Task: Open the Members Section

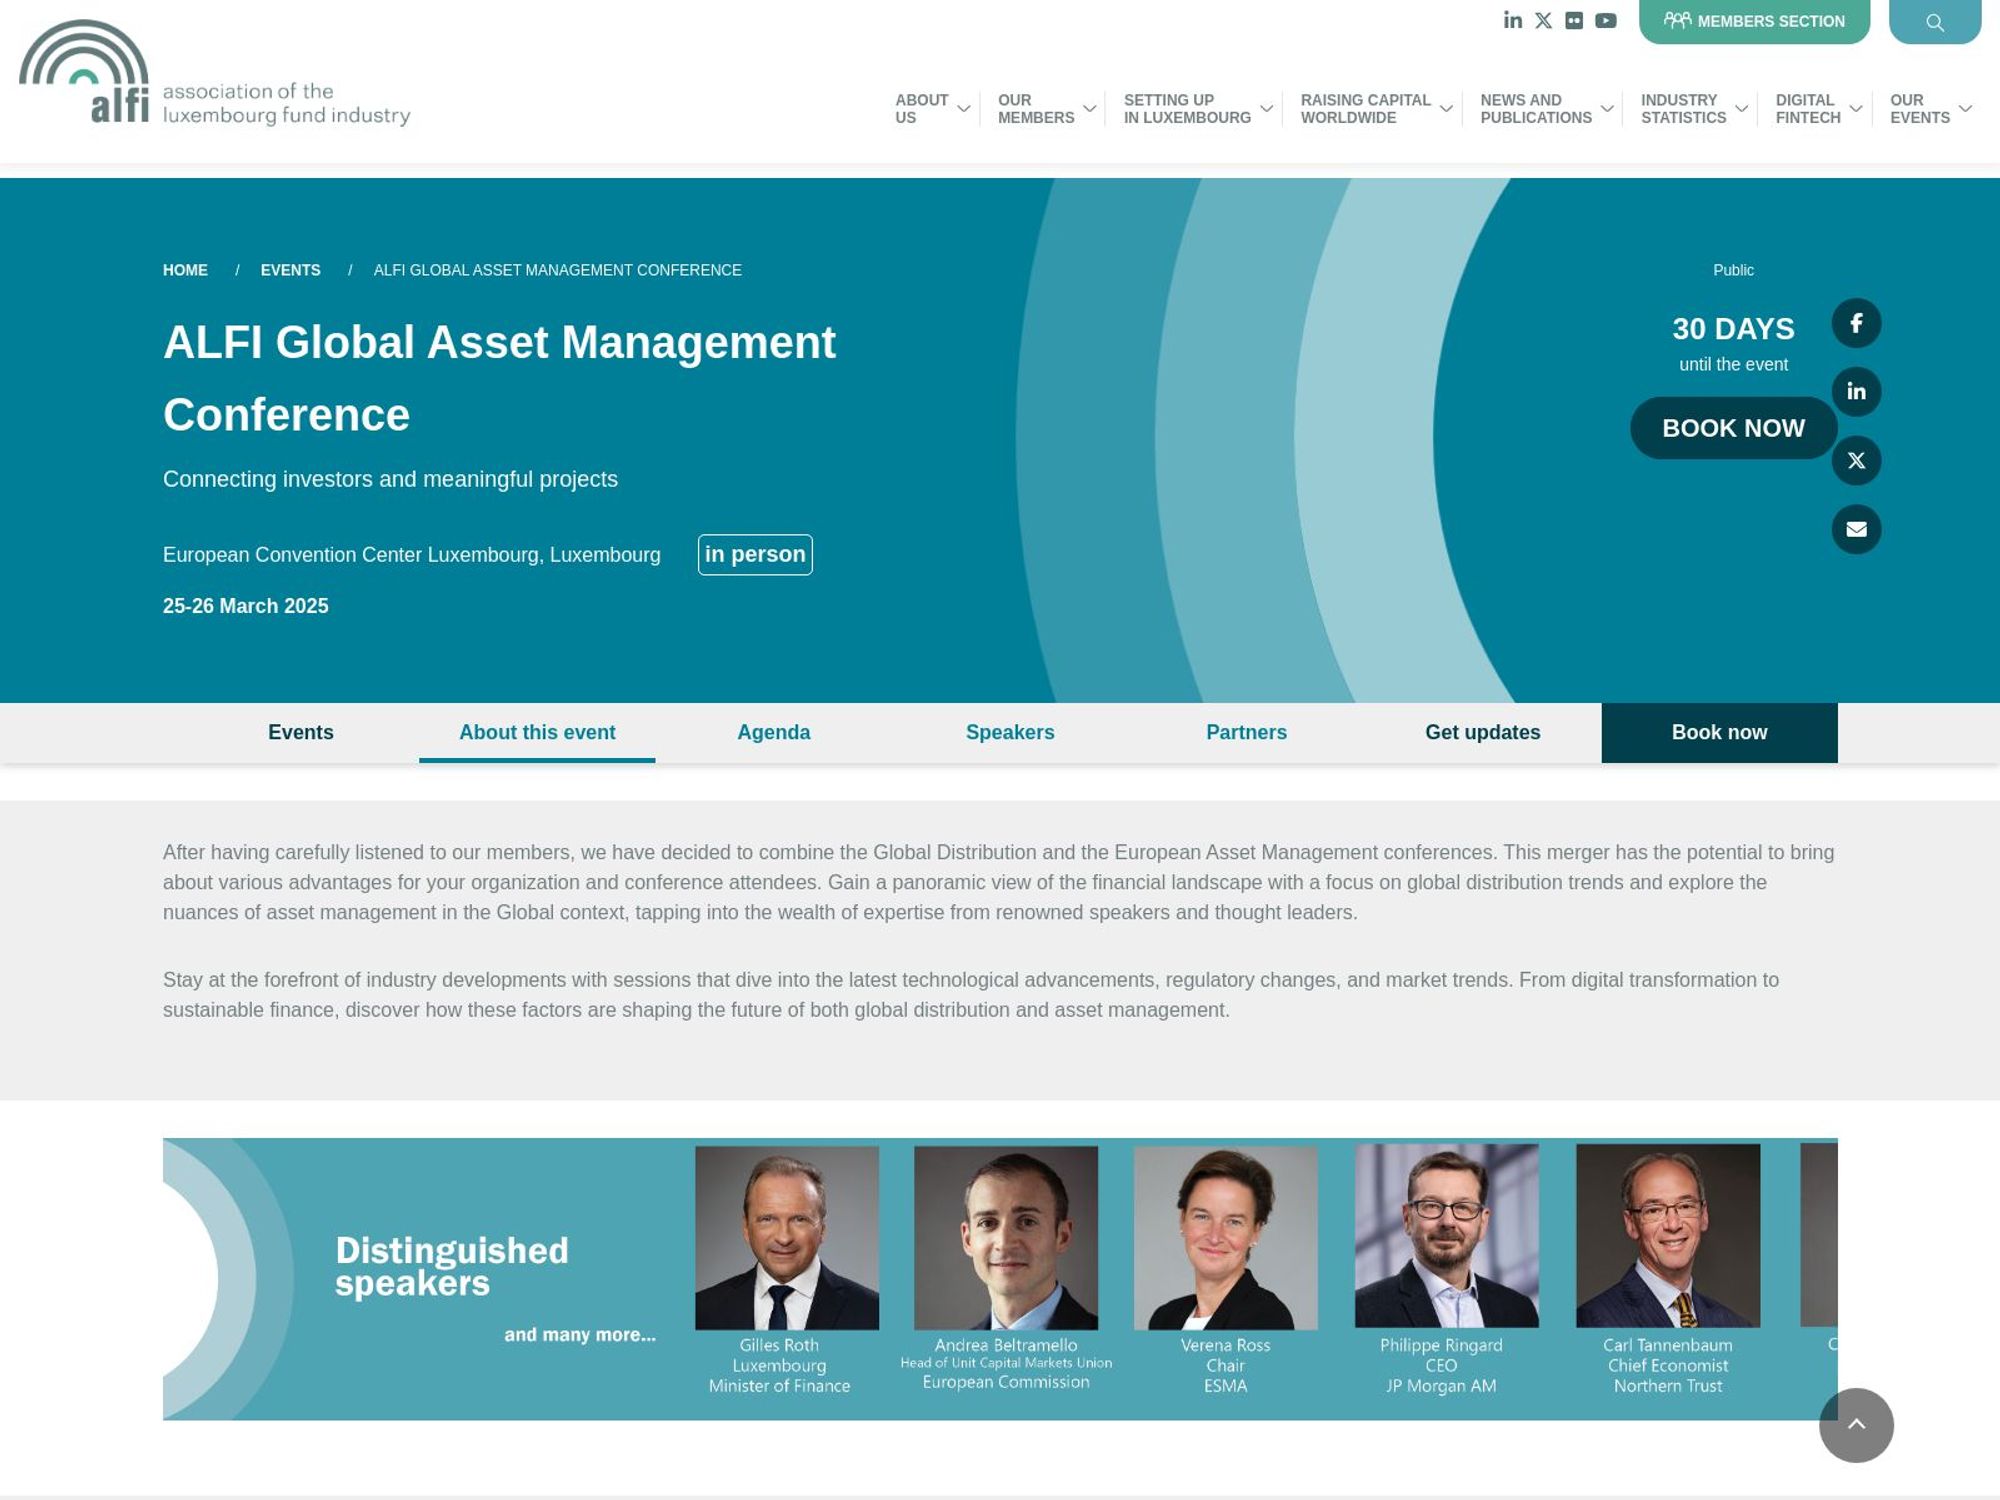Action: (x=1754, y=21)
